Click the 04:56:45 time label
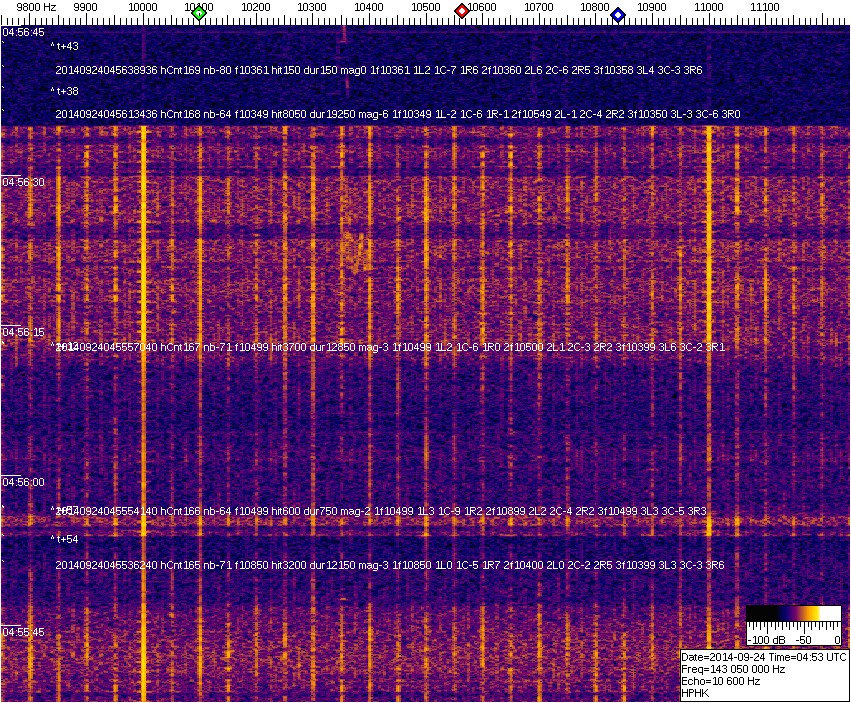The image size is (851, 703). pos(23,32)
